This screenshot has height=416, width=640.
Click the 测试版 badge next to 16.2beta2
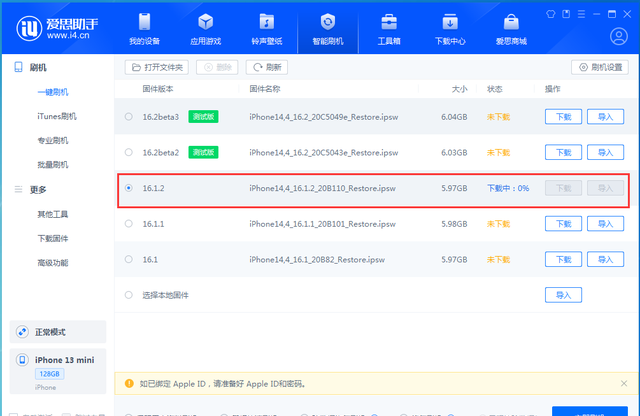(x=203, y=152)
